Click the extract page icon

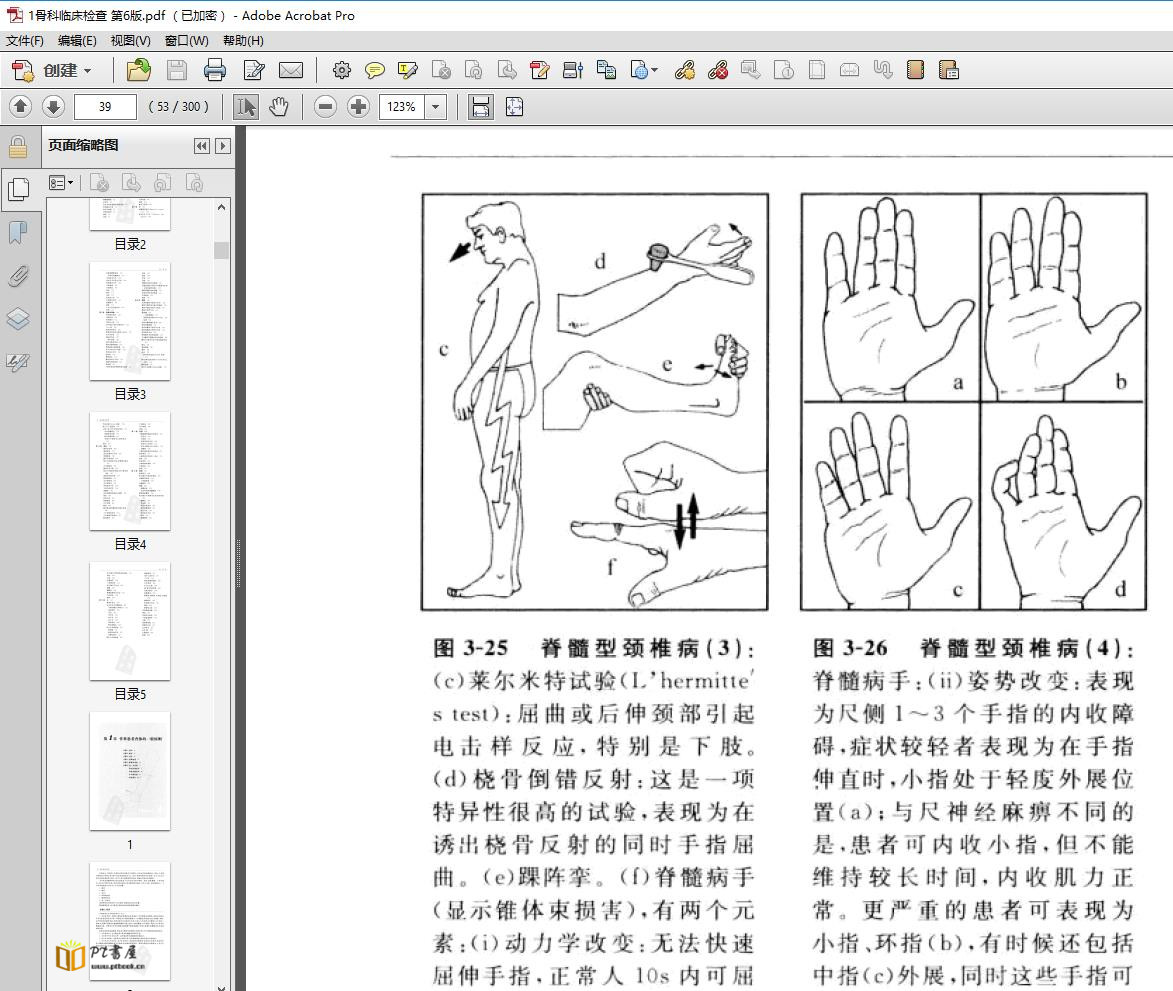pyautogui.click(x=507, y=70)
